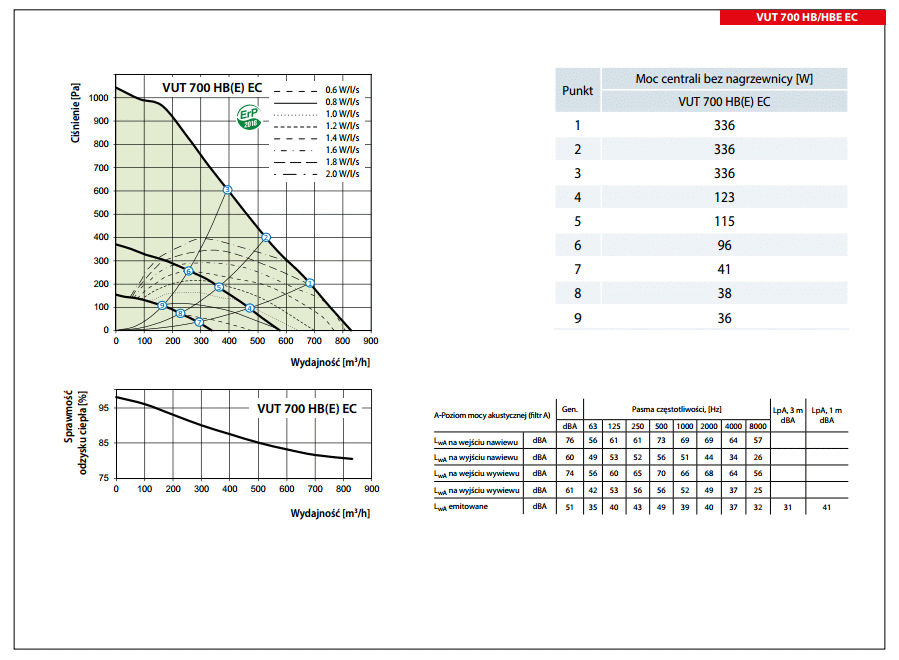Select point marker 6 on the pressure chart
This screenshot has height=660, width=899.
pos(188,271)
